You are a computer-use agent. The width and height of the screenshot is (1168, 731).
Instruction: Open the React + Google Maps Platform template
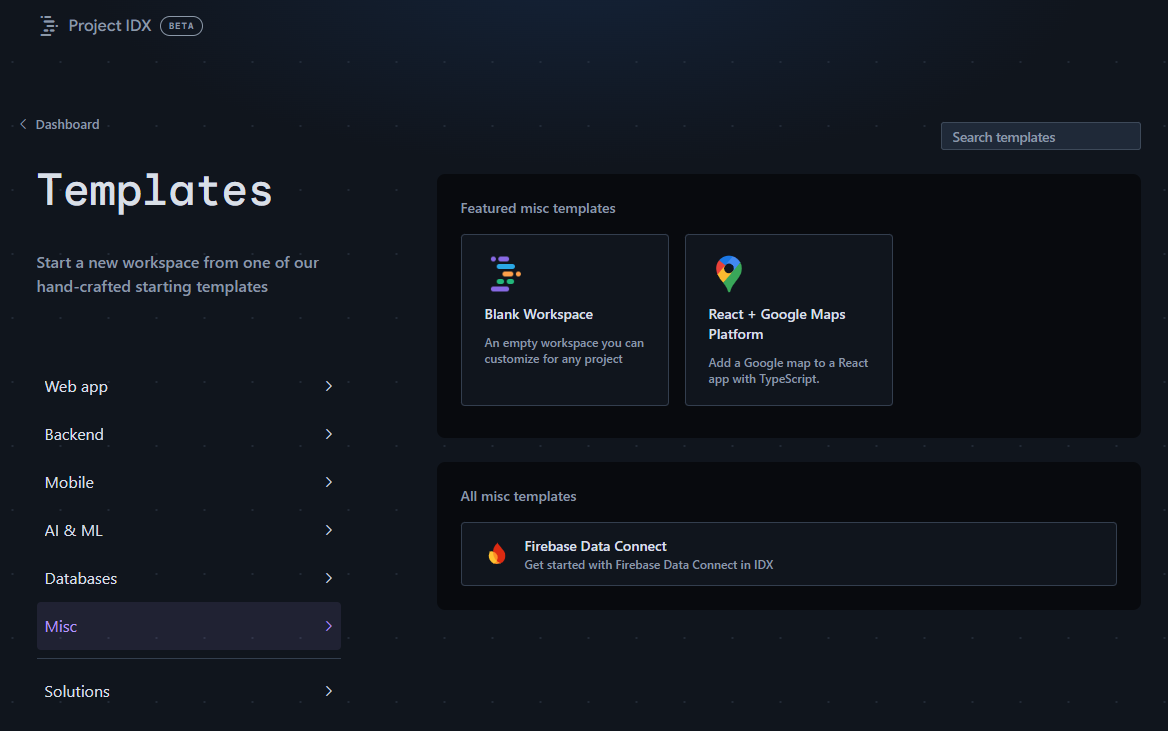[x=788, y=320]
